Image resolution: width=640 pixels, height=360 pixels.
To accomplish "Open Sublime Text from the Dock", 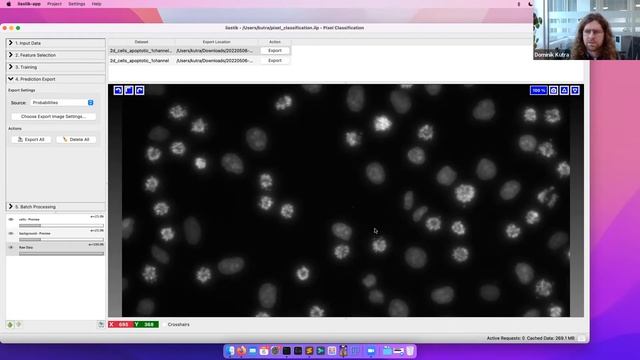I will 309,351.
